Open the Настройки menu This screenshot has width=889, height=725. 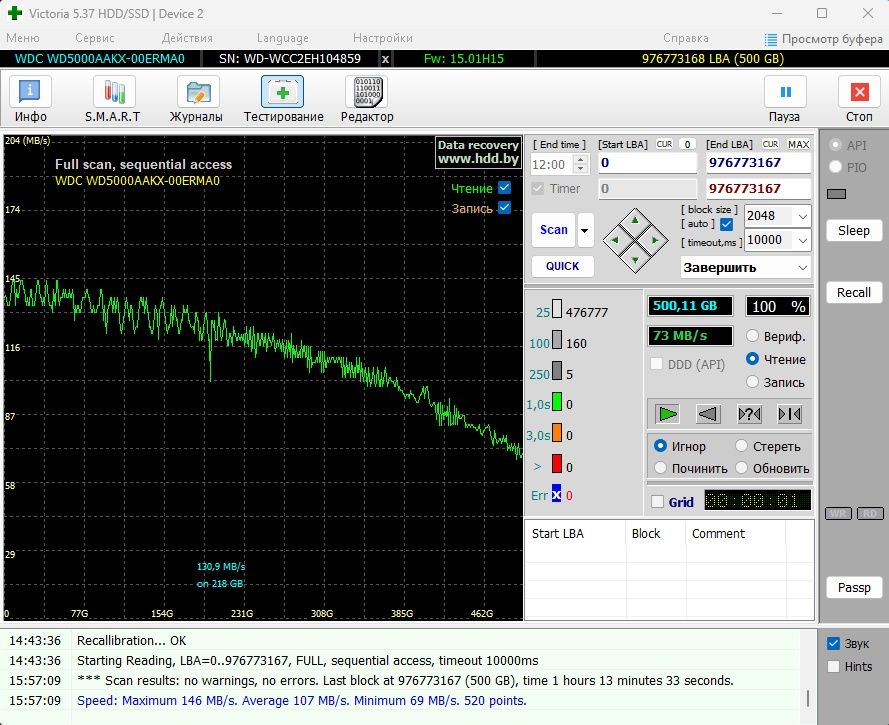pos(383,38)
